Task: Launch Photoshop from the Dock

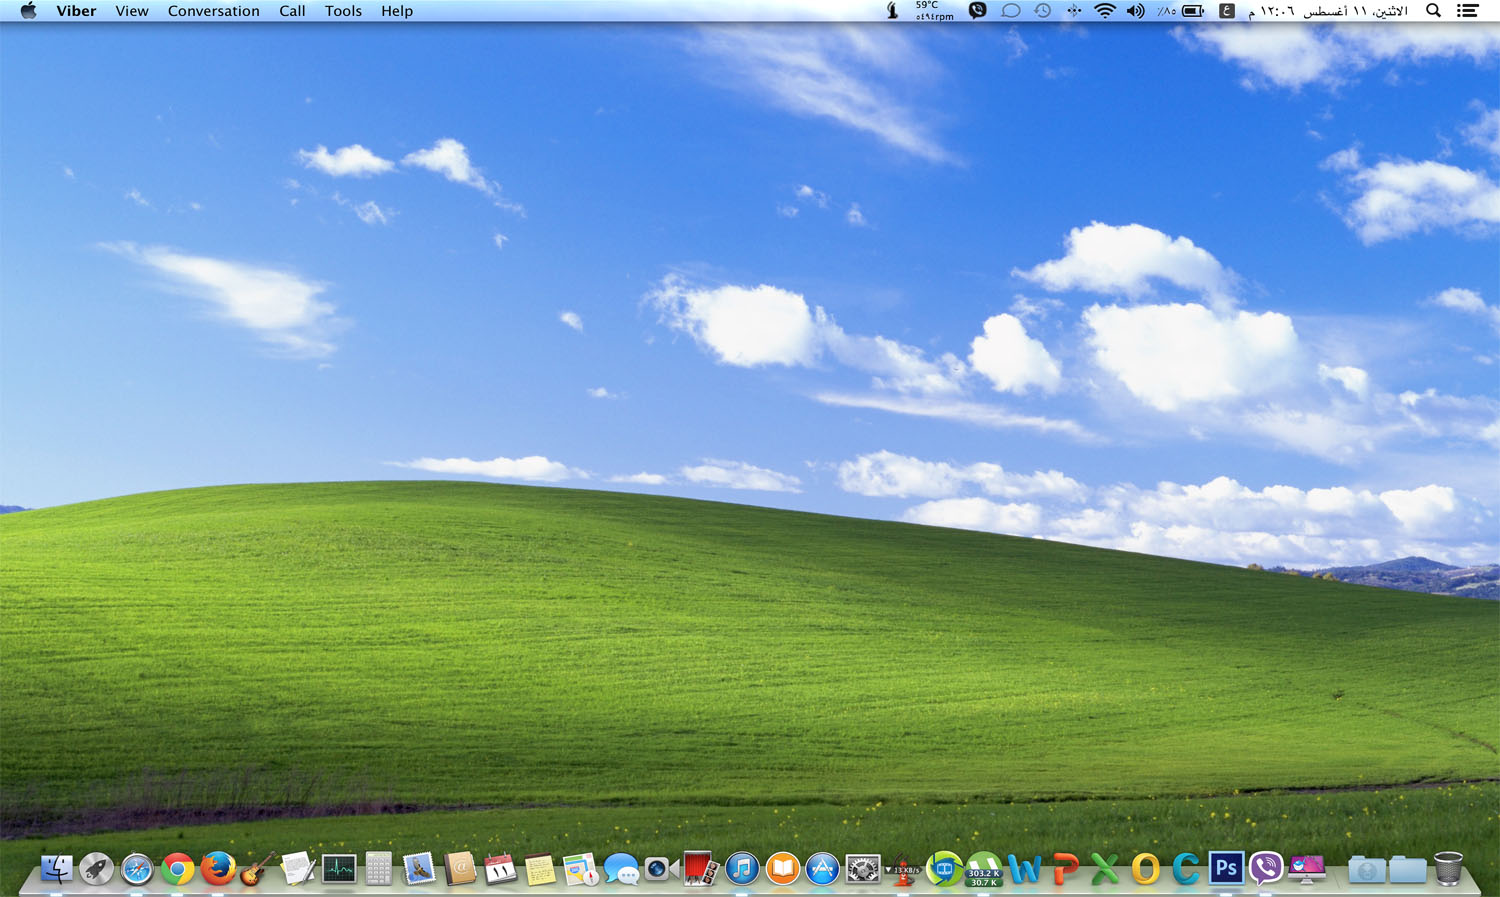Action: click(1225, 868)
